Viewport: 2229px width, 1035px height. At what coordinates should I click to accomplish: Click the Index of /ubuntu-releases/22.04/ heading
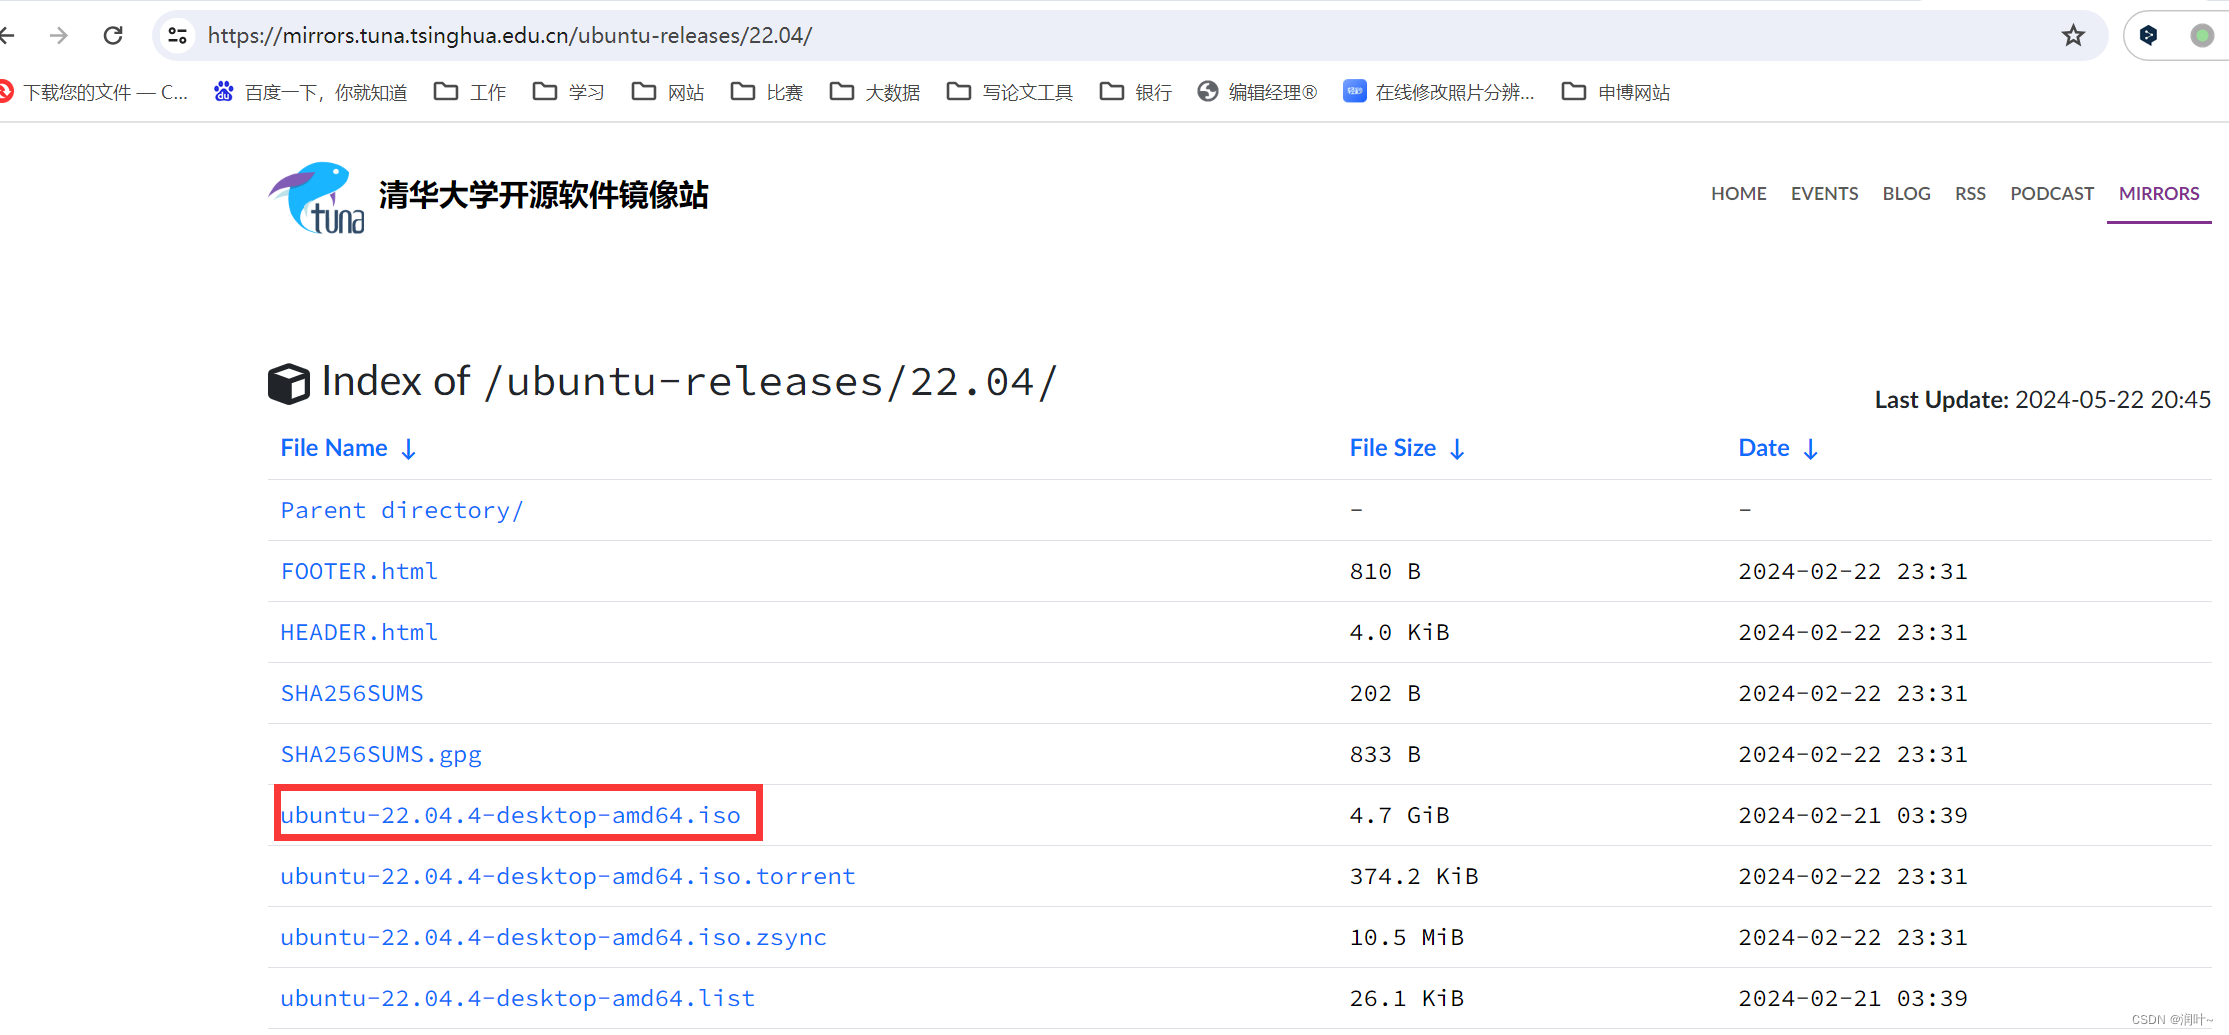pyautogui.click(x=688, y=382)
